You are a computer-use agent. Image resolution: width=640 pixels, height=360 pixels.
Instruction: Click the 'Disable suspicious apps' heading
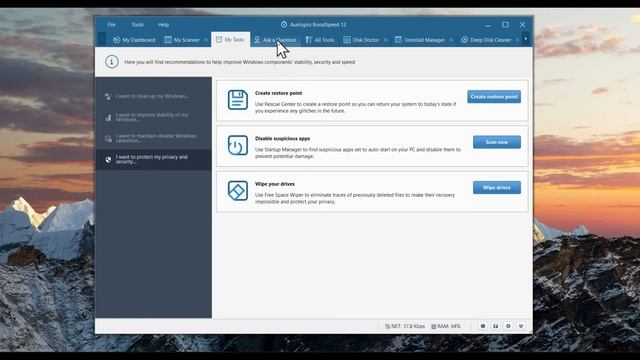tap(282, 138)
